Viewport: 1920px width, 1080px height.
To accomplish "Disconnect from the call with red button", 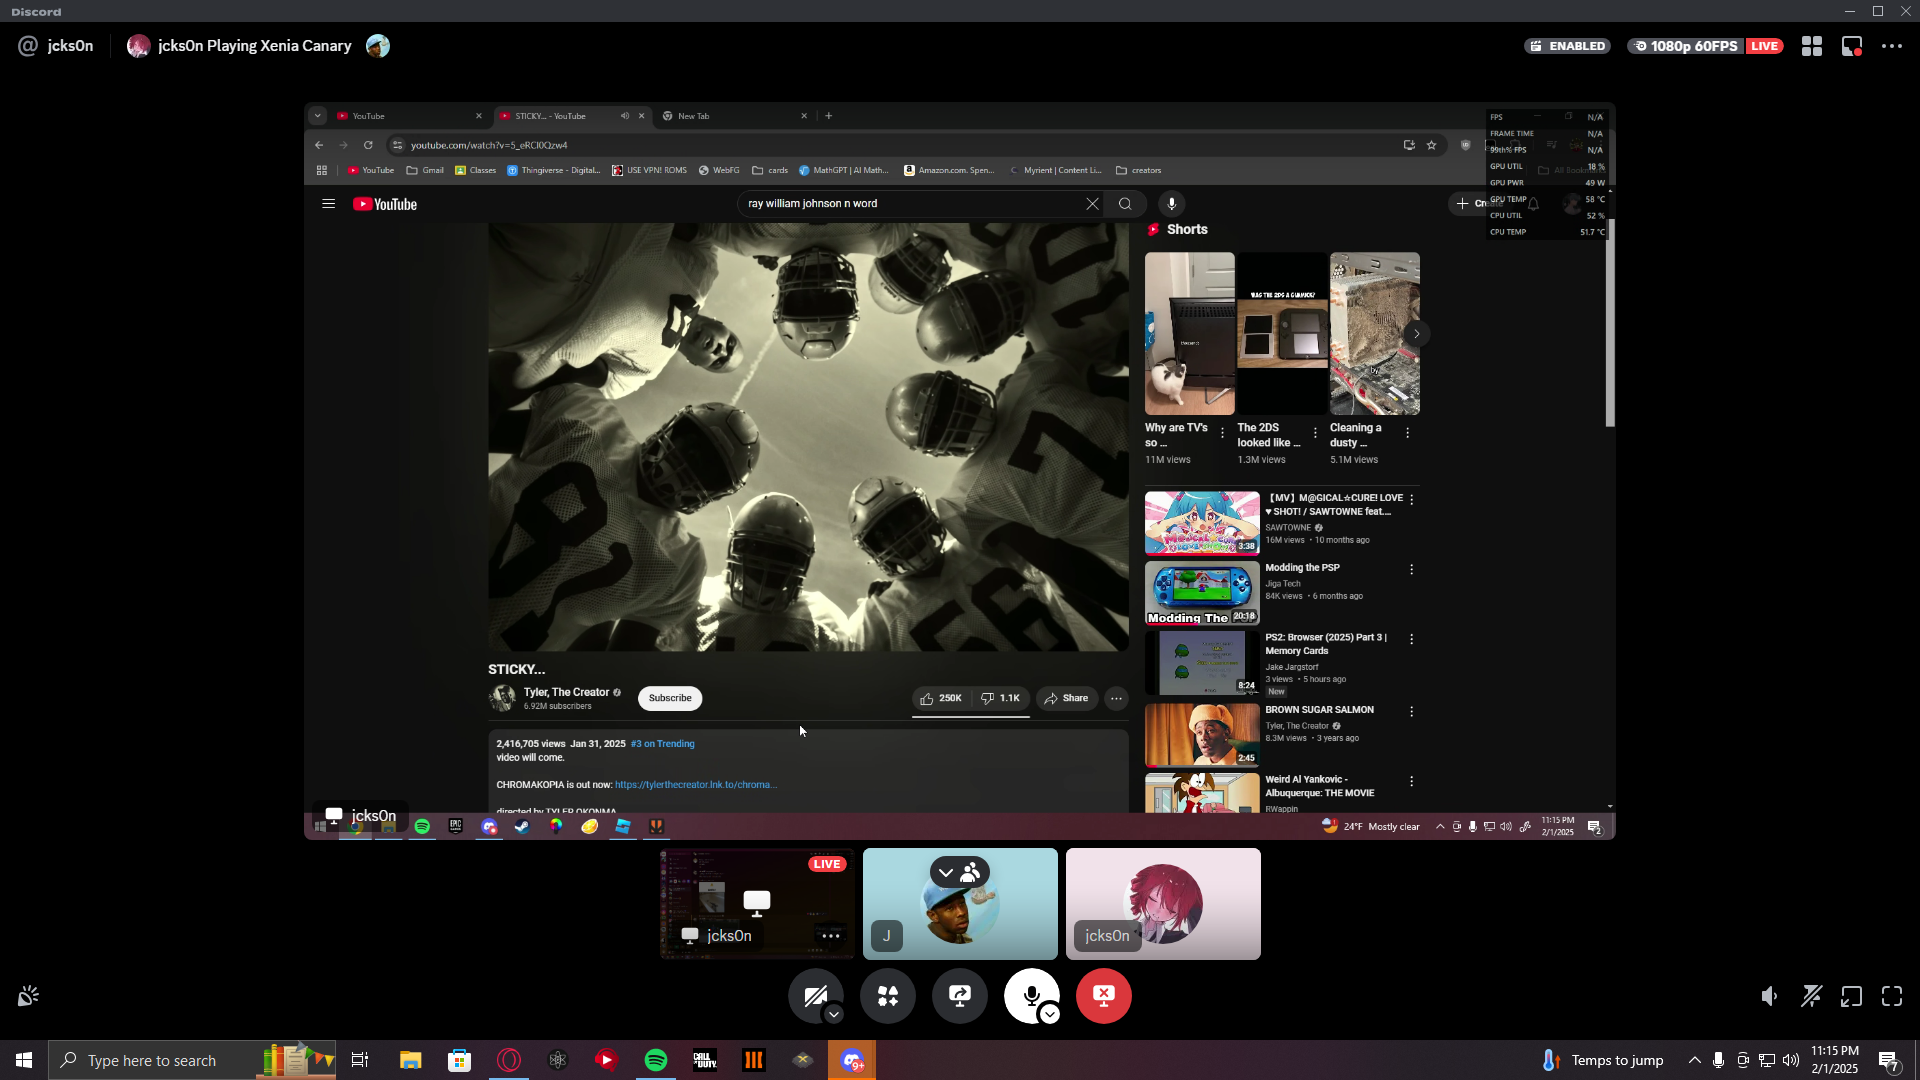I will pyautogui.click(x=1104, y=996).
